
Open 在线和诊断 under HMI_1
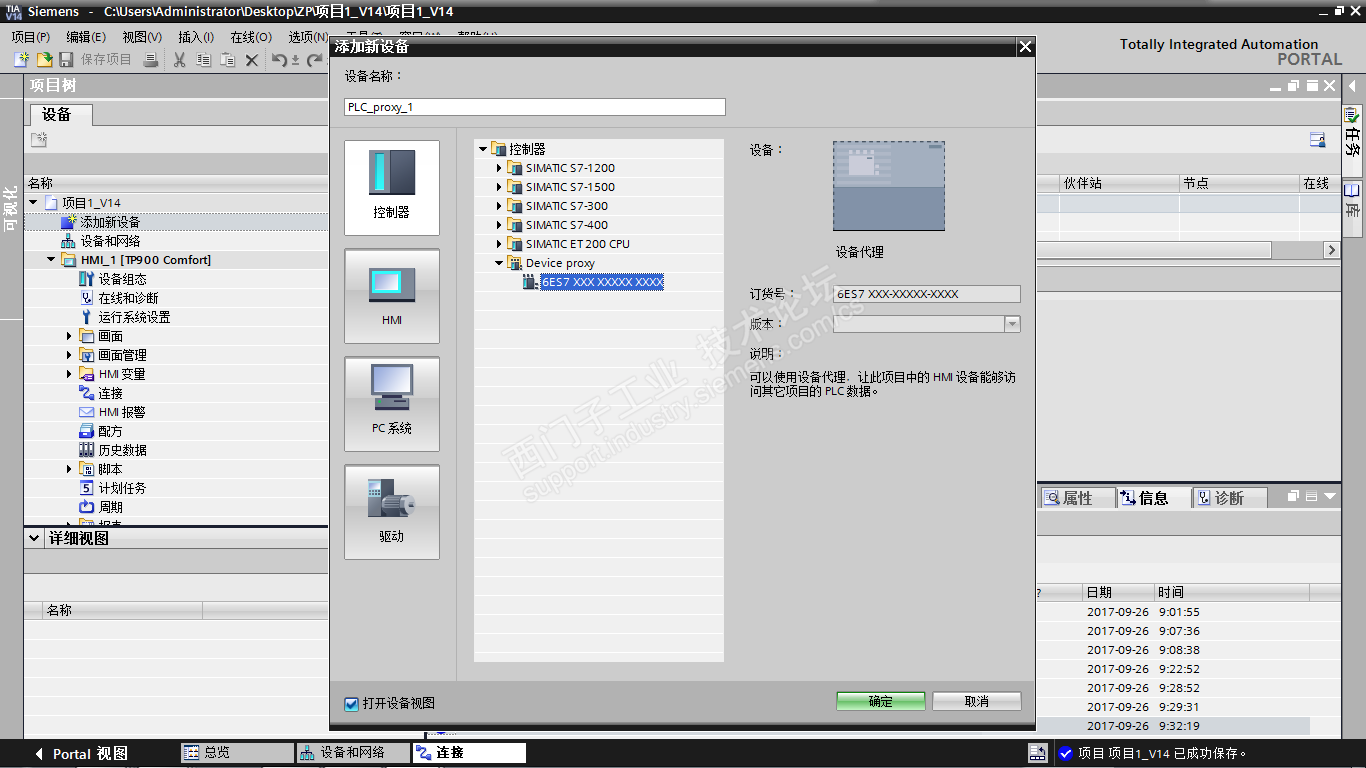pos(128,298)
